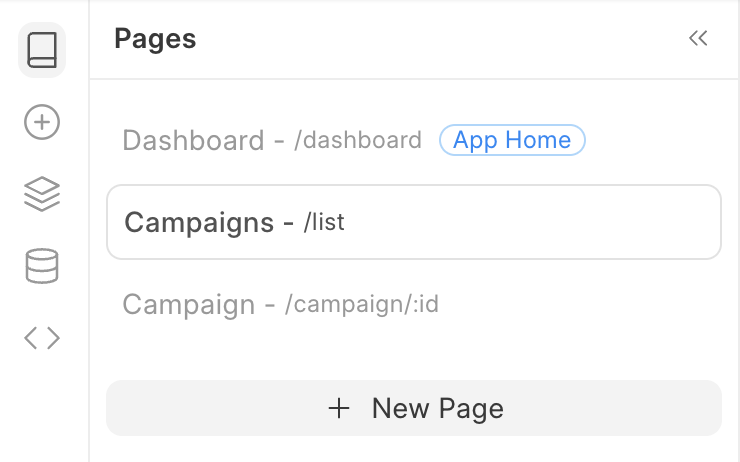Viewport: 740px width, 462px height.
Task: Collapse the Pages panel with double chevron
Action: (698, 39)
